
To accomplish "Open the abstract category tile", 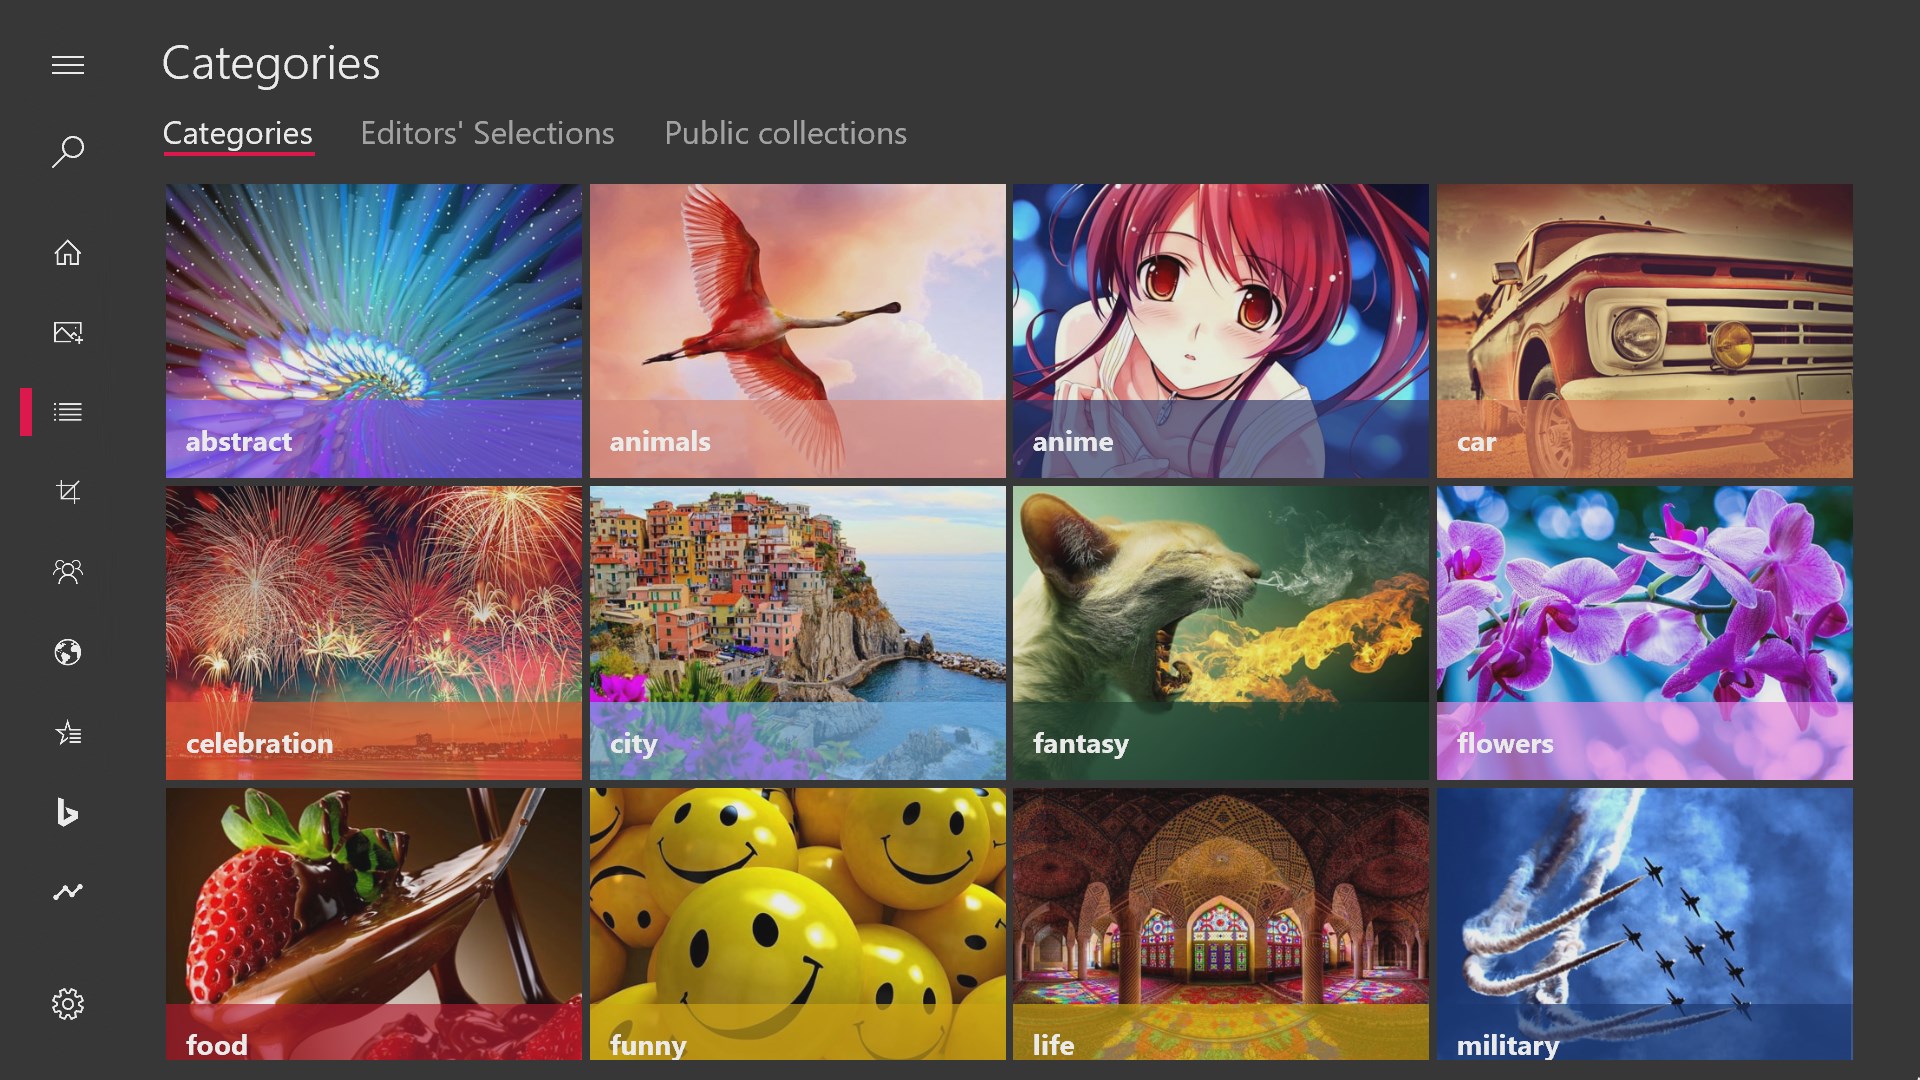I will tap(374, 331).
